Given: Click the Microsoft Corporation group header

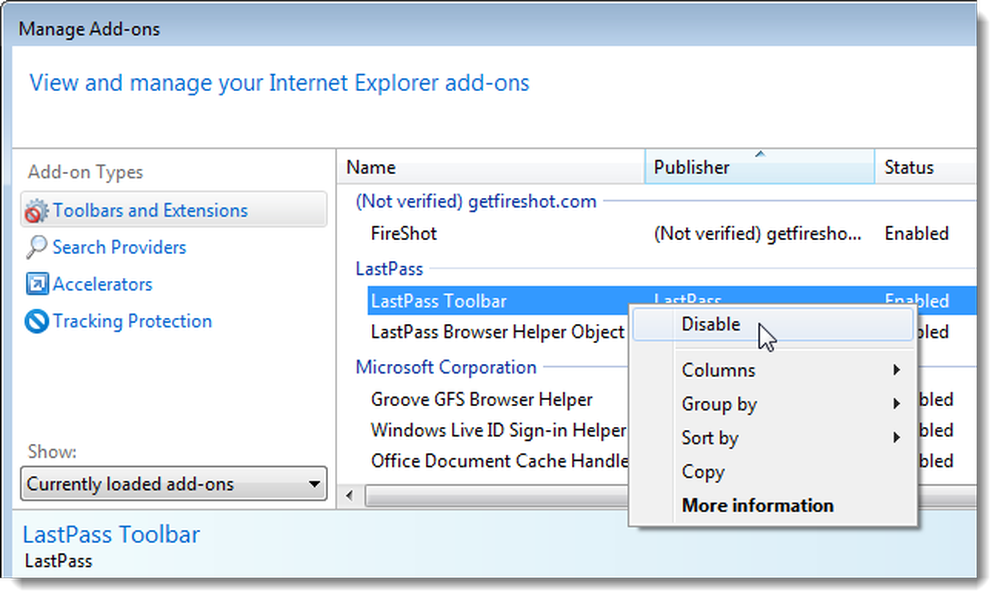Looking at the screenshot, I should [x=446, y=367].
